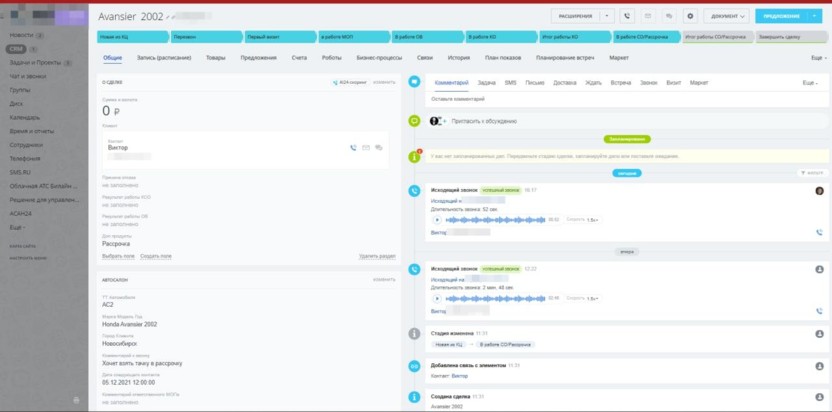Set stage to Первый визит
The image size is (832, 412).
point(279,38)
